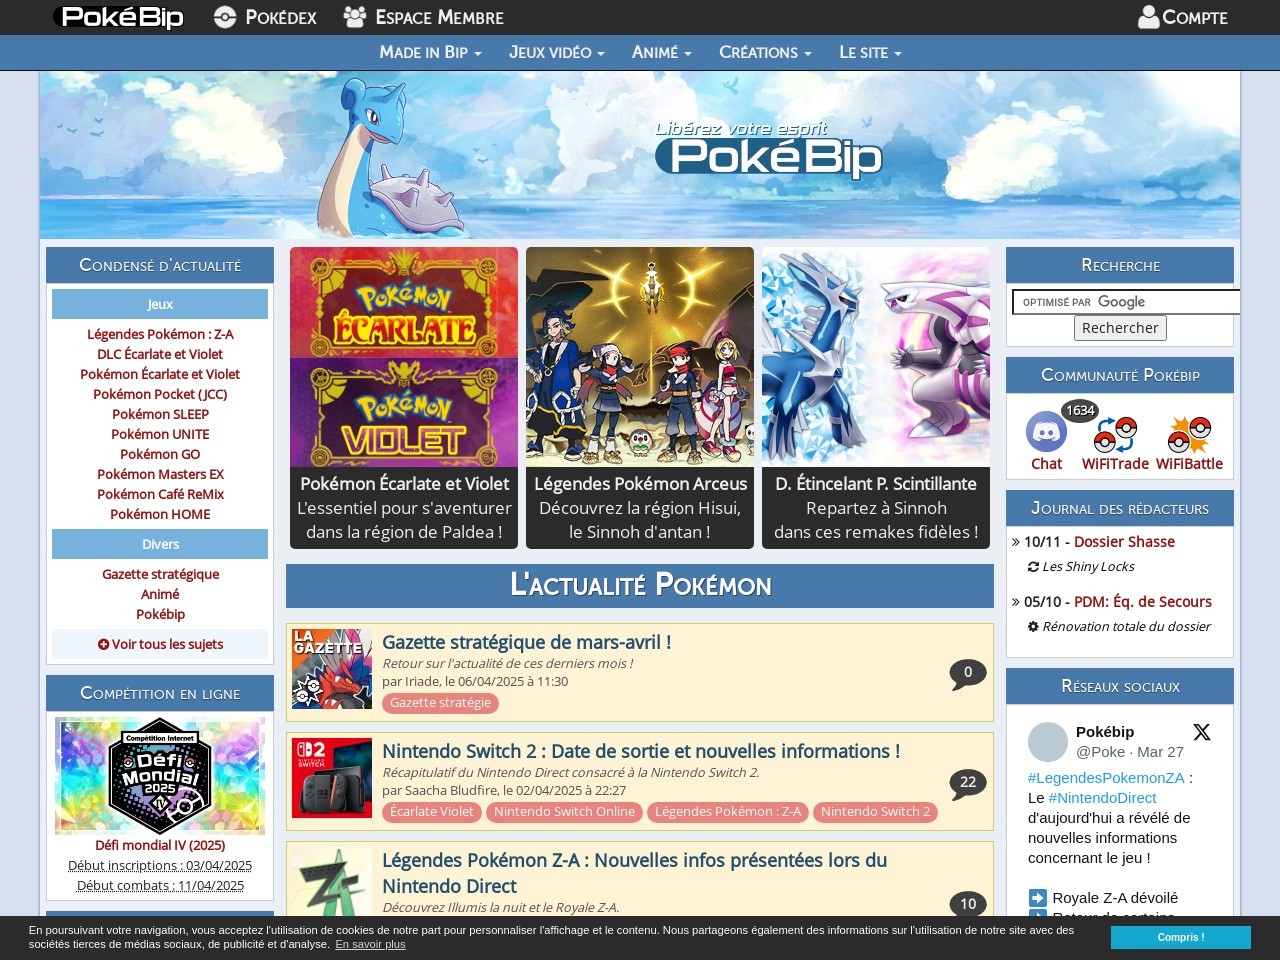This screenshot has width=1280, height=960.
Task: Open Nintendo Switch 2 release date article
Action: (x=641, y=751)
